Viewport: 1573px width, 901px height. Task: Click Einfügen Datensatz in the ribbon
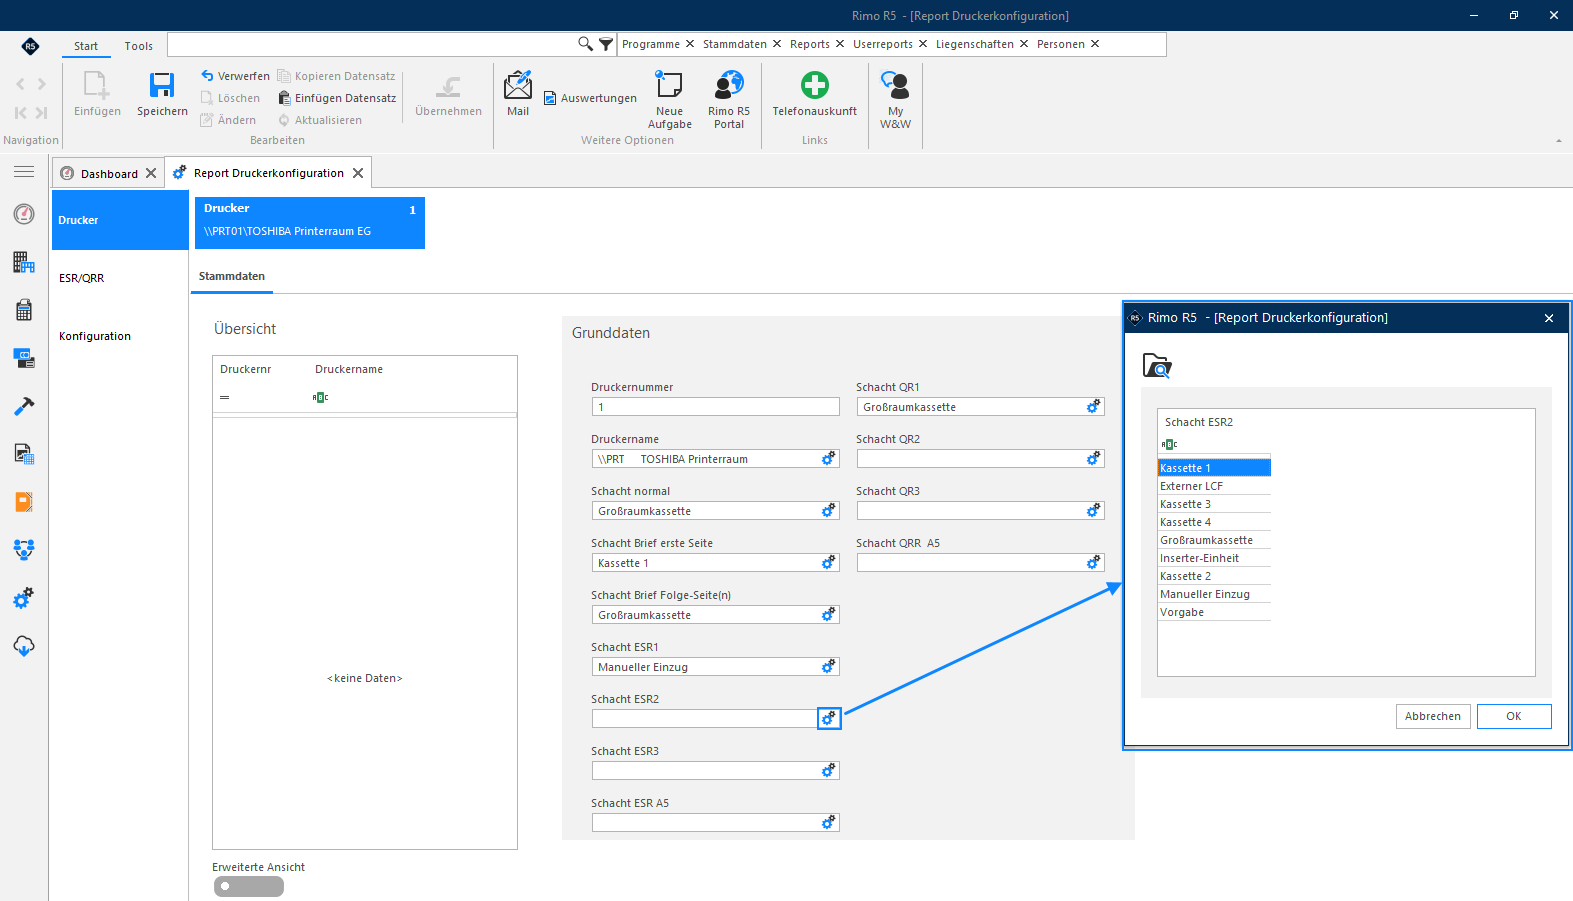click(337, 98)
